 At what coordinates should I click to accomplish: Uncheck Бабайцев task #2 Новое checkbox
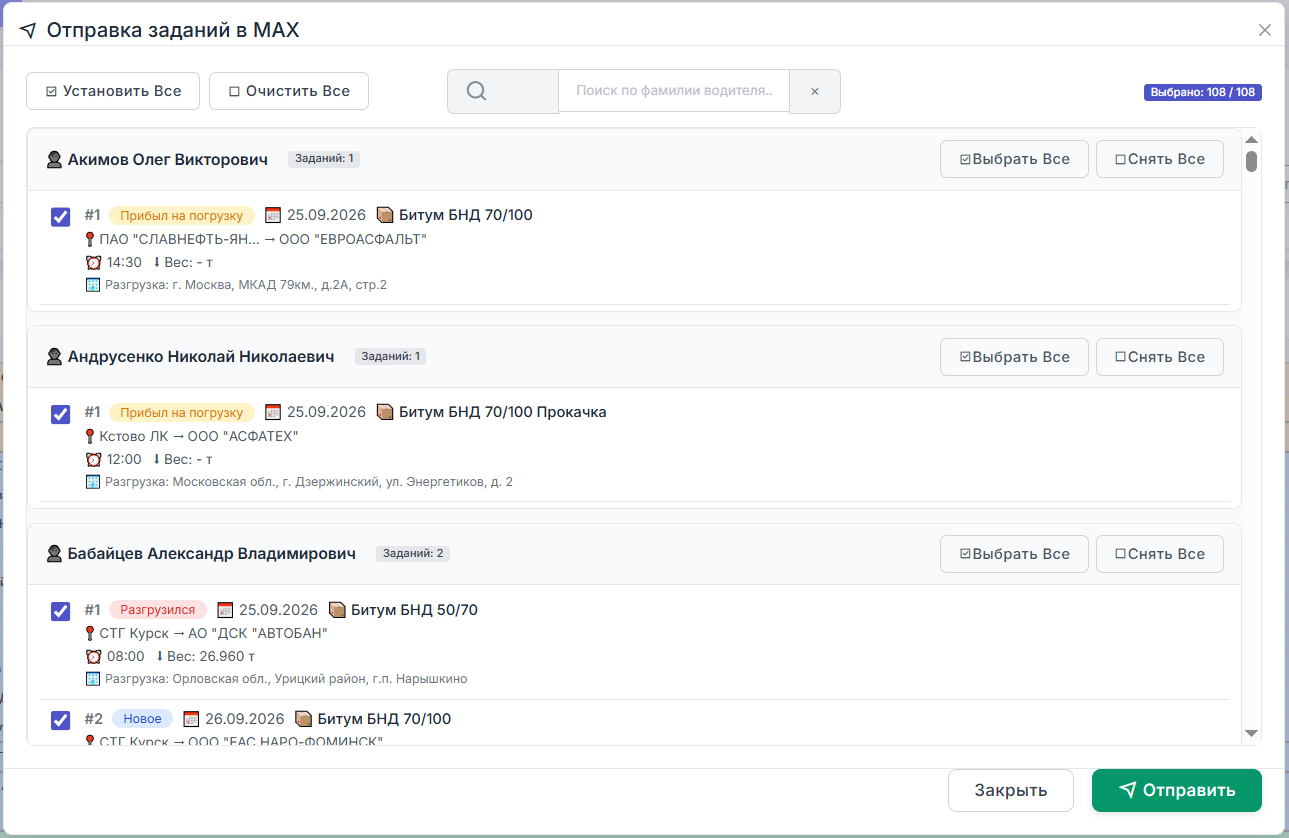[60, 720]
